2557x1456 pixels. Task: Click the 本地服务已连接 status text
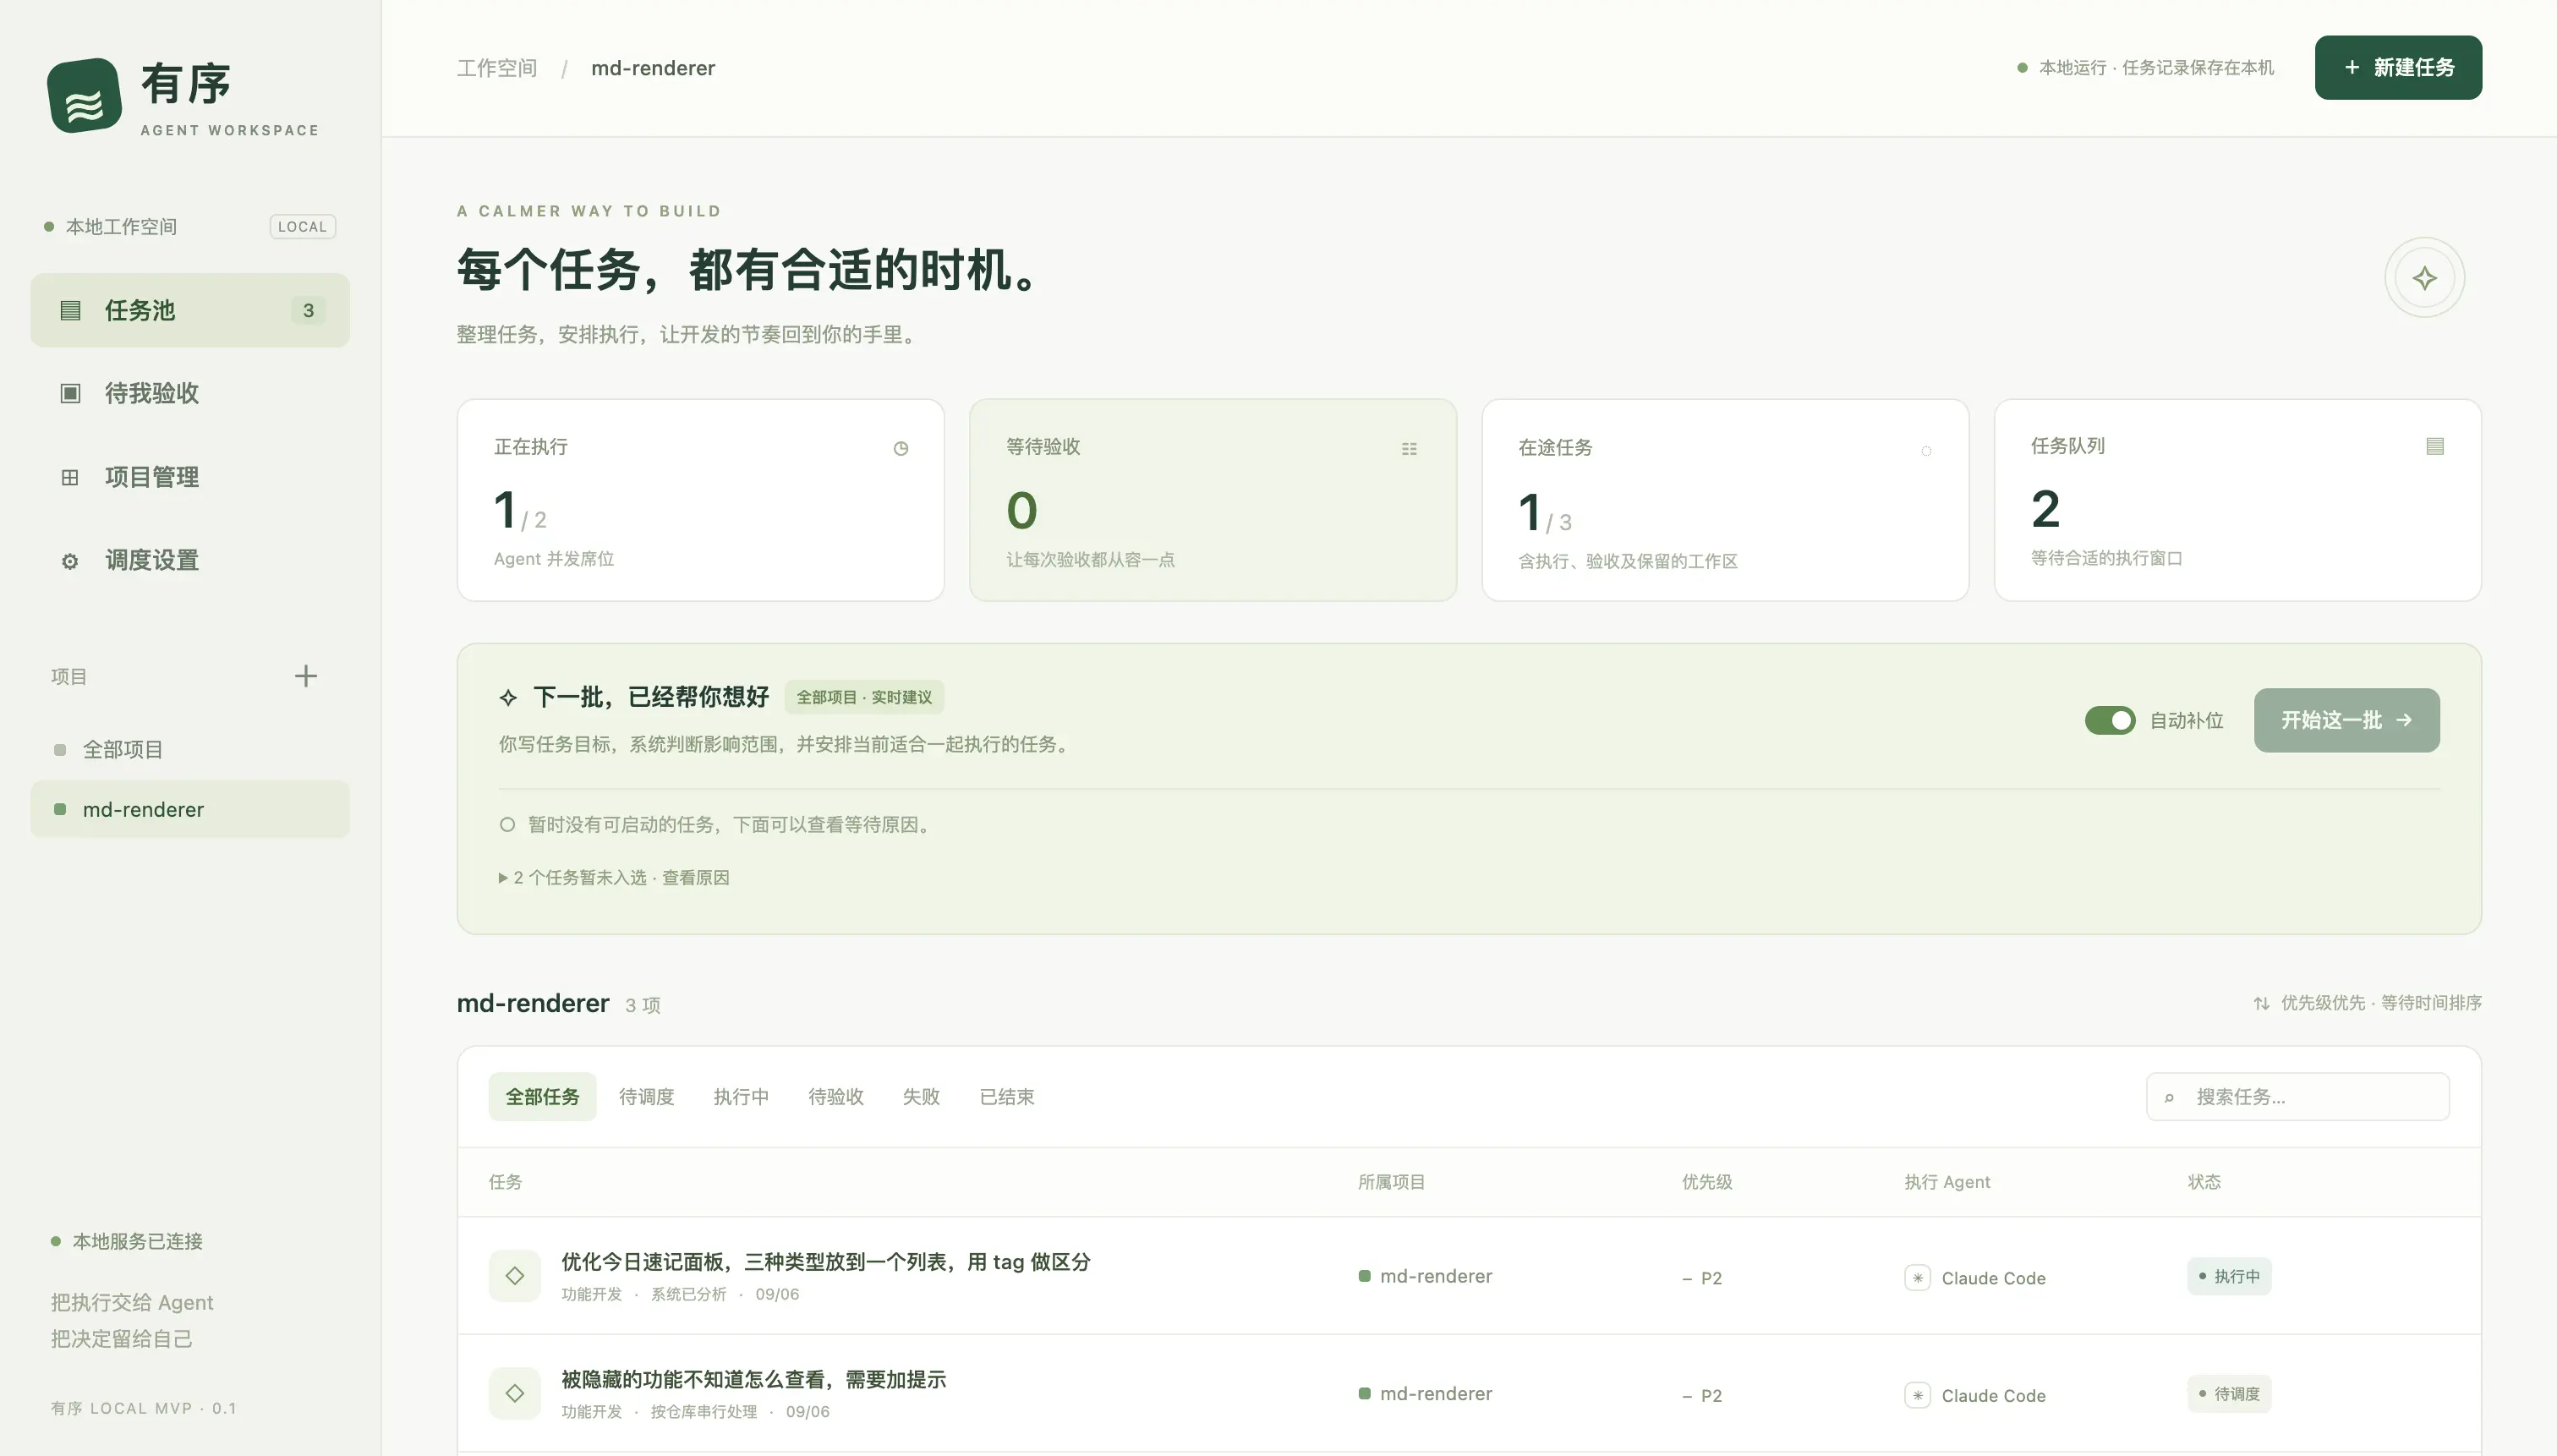click(x=138, y=1241)
